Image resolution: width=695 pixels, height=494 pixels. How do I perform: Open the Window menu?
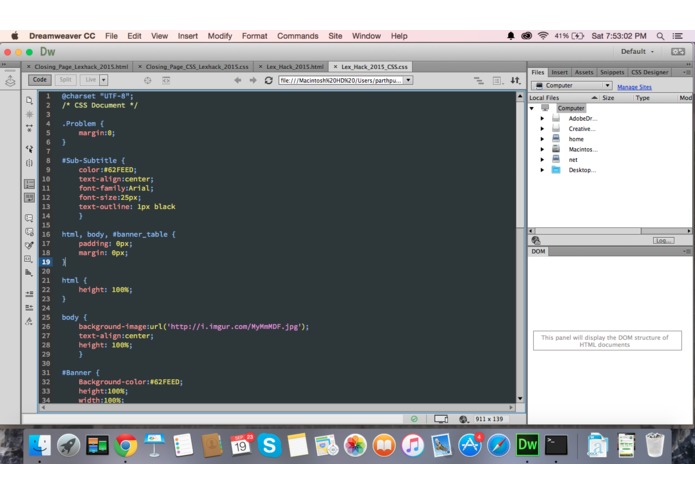point(366,36)
